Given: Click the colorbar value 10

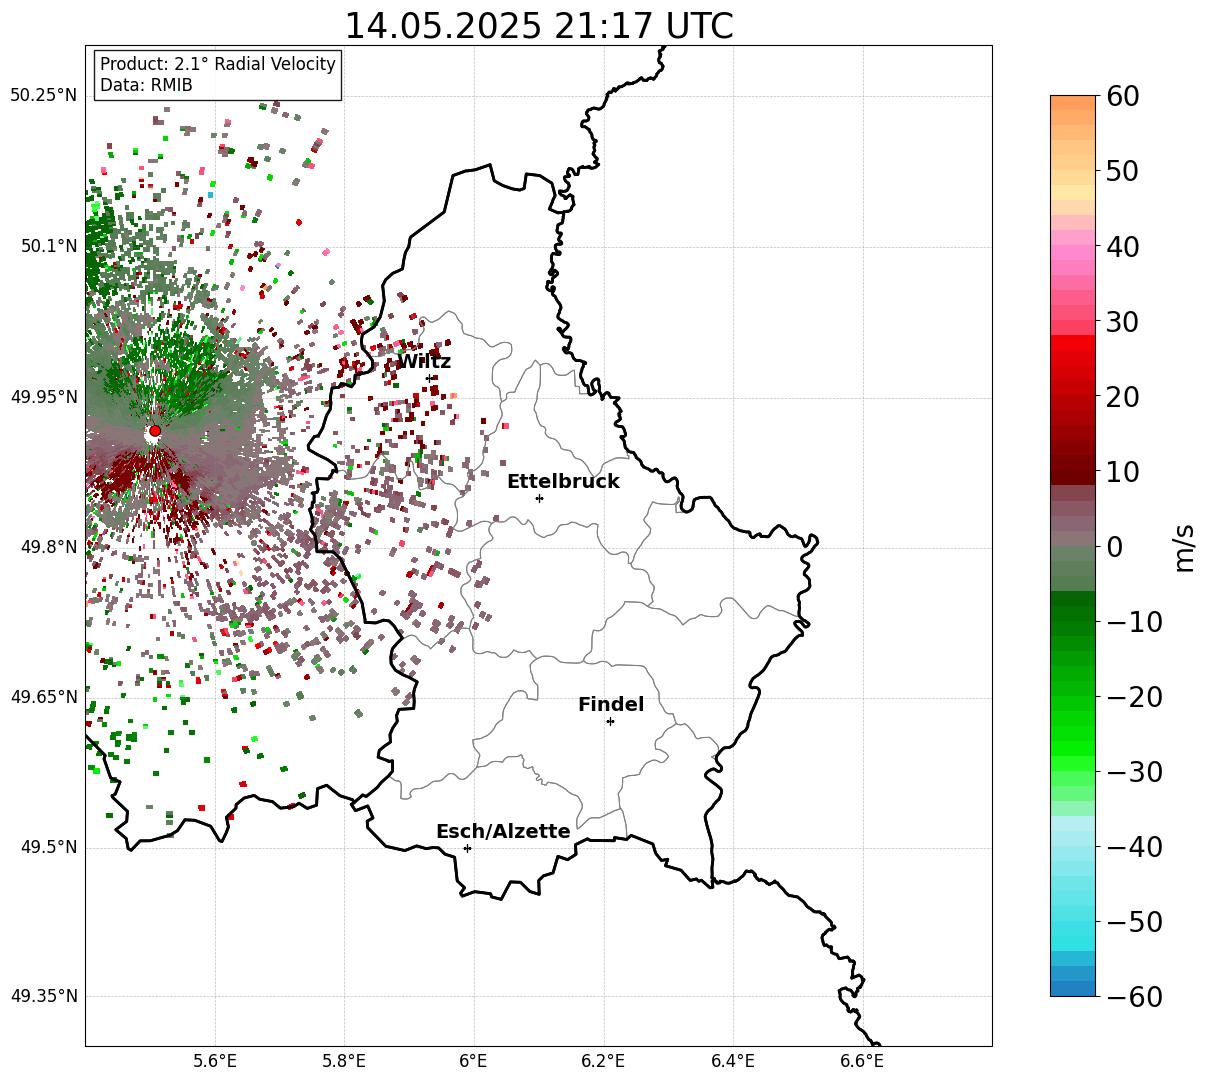Looking at the screenshot, I should click(x=1124, y=472).
